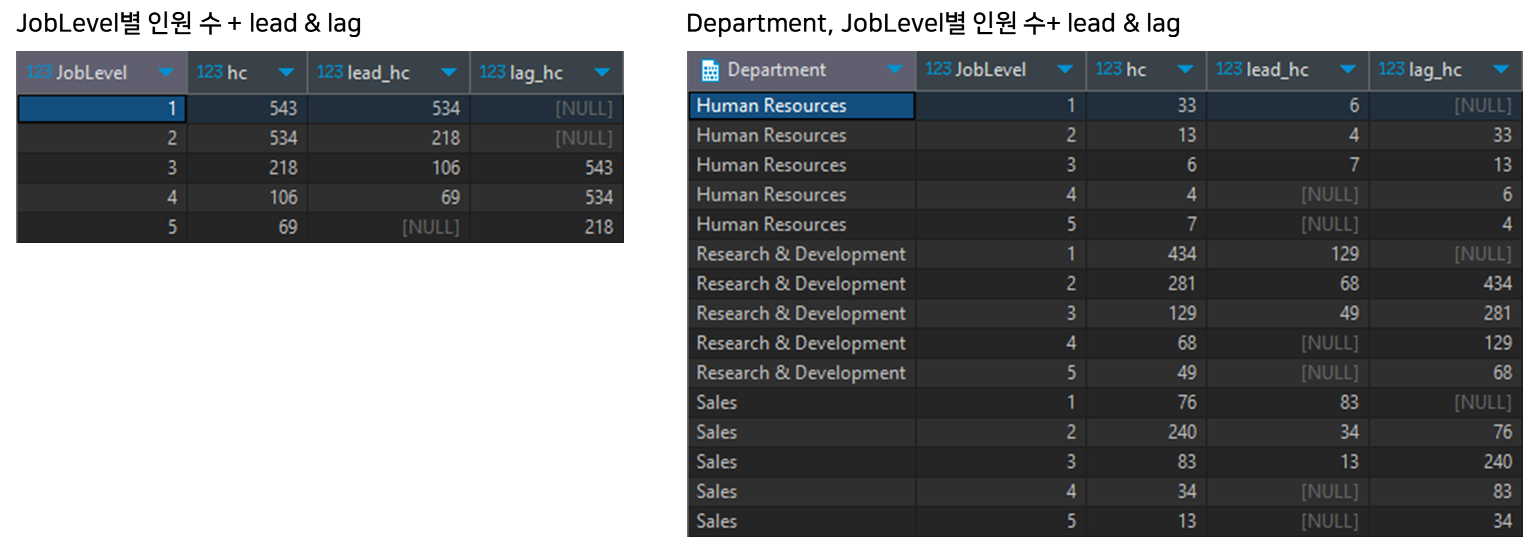Open the JobLevel column filter arrow in left table
The height and width of the screenshot is (537, 1523).
(x=166, y=72)
